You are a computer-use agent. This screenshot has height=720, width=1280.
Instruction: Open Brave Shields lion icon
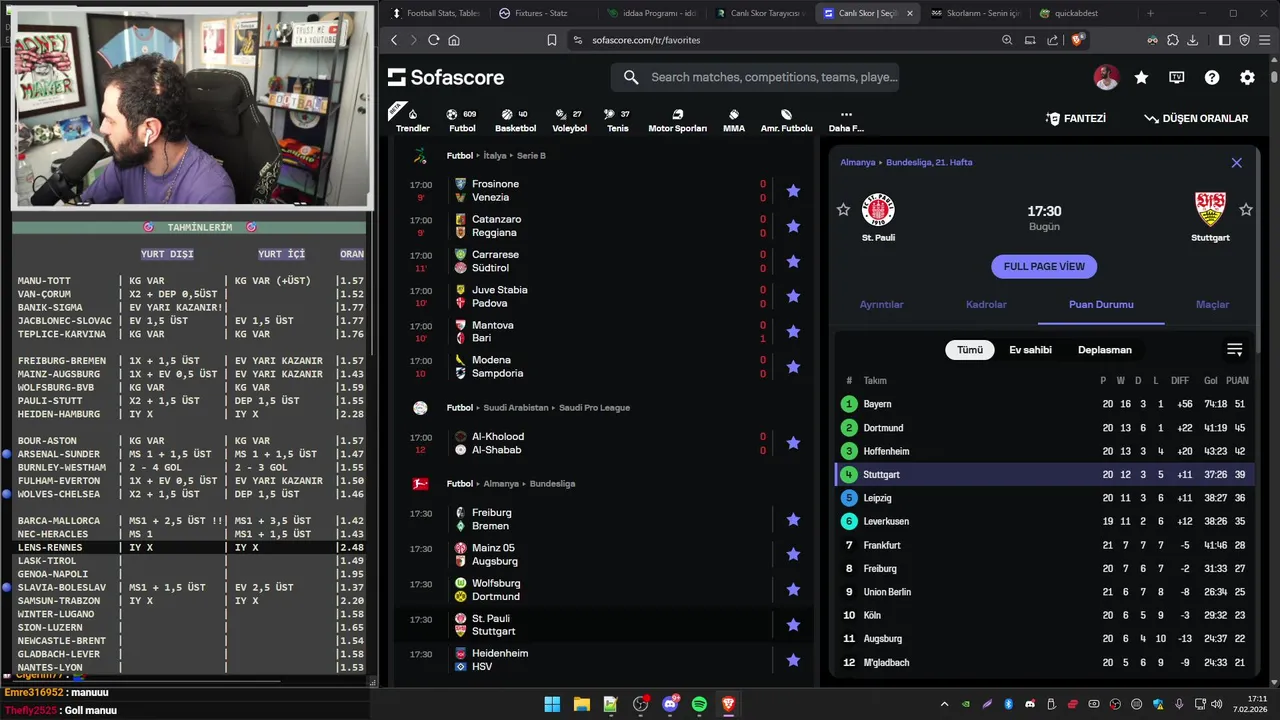click(1077, 40)
